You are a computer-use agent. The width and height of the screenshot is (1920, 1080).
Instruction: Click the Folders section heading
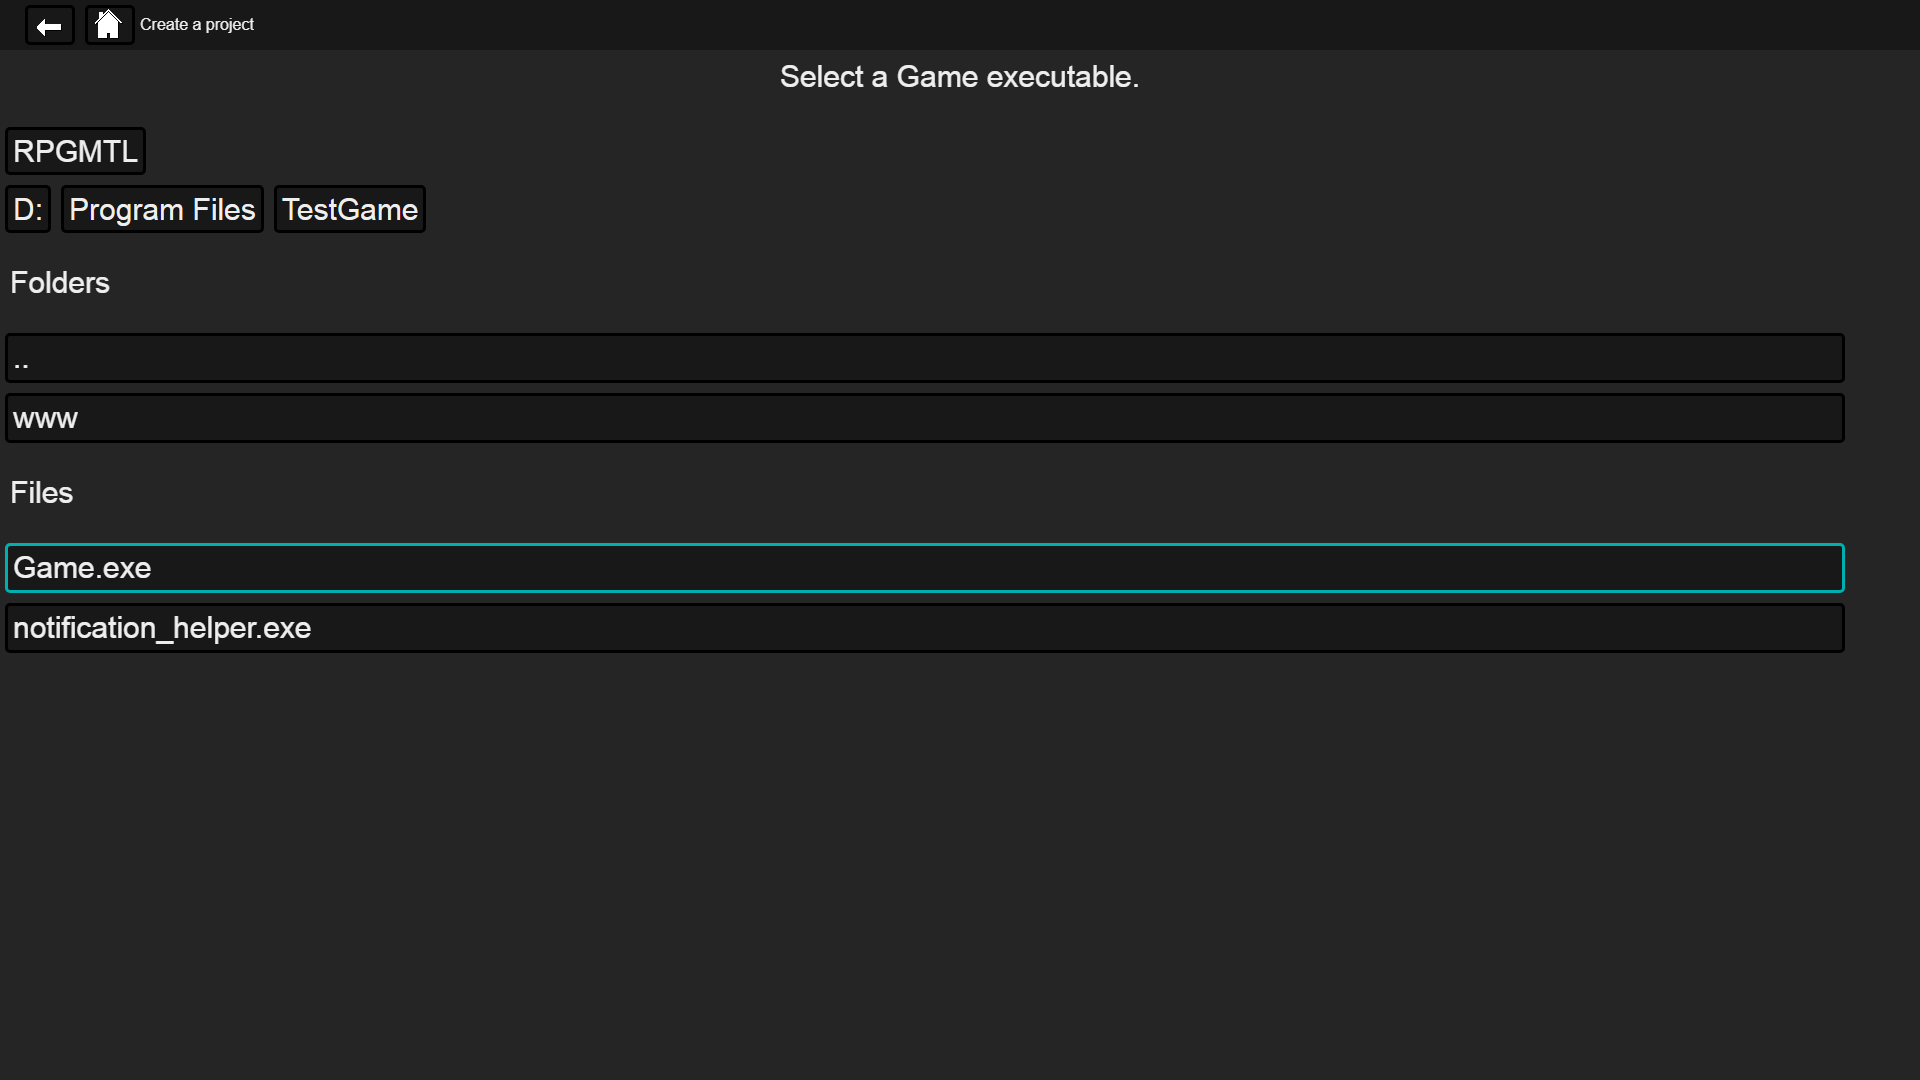pos(60,283)
